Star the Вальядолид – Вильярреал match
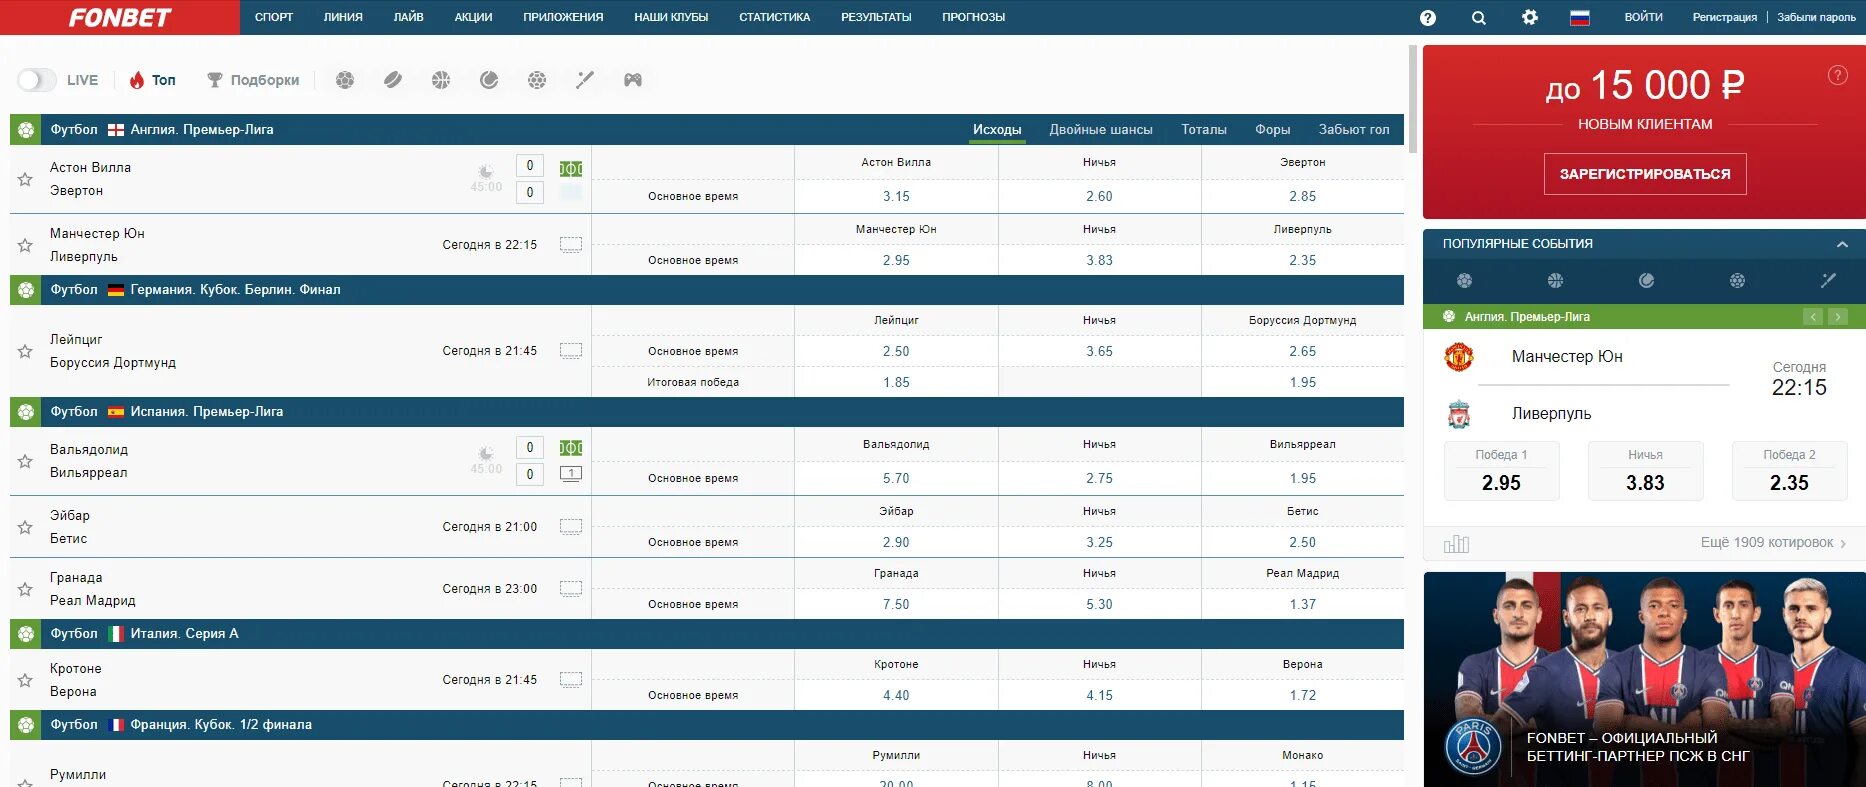Image resolution: width=1866 pixels, height=787 pixels. [25, 461]
